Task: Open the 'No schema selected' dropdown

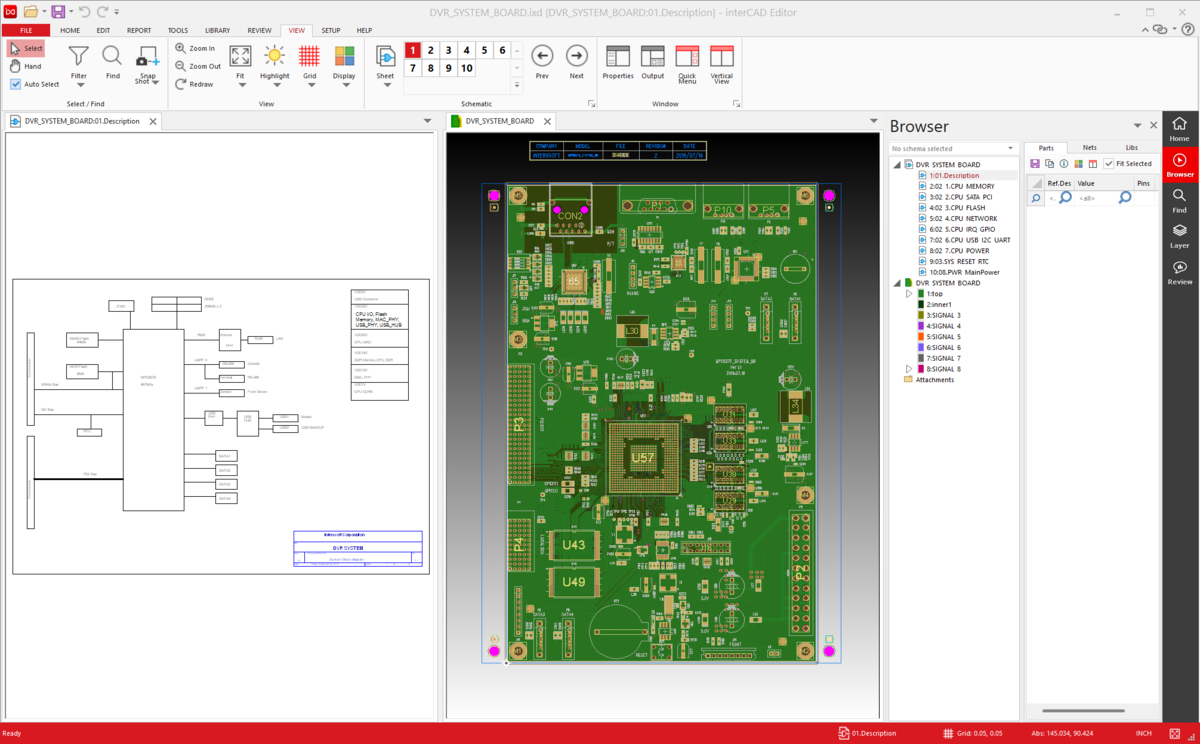Action: [x=1011, y=148]
